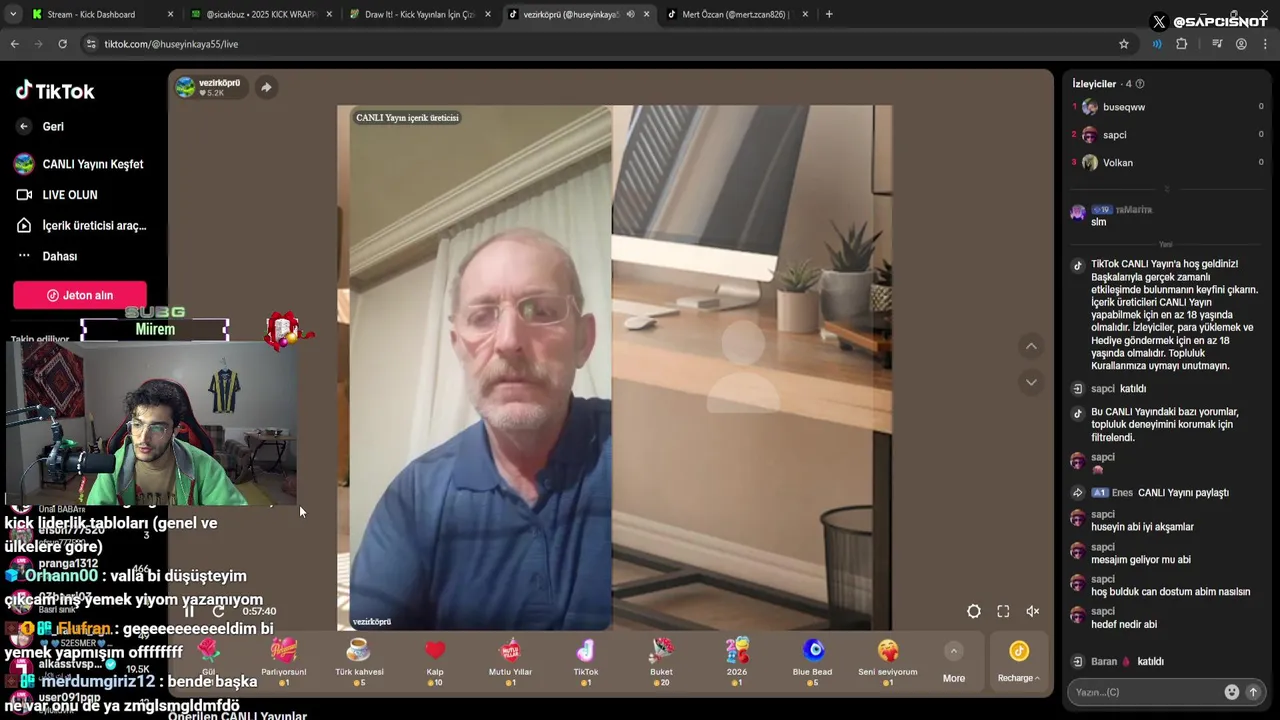Open İçerik üreticisi araçları in the sidebar

pyautogui.click(x=81, y=226)
